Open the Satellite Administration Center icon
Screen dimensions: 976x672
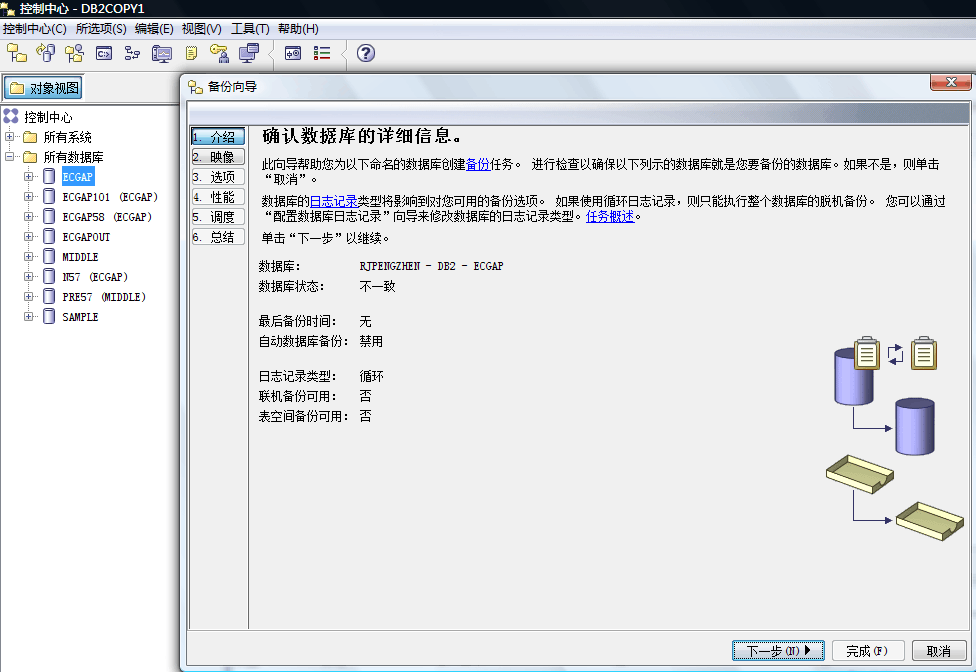click(75, 54)
